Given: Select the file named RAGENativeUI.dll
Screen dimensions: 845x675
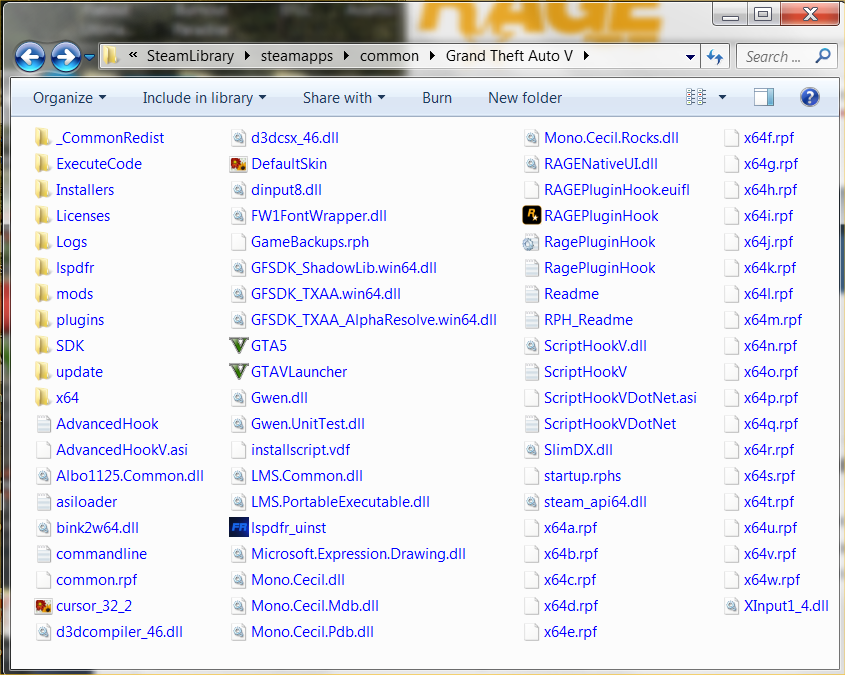Looking at the screenshot, I should coord(601,164).
